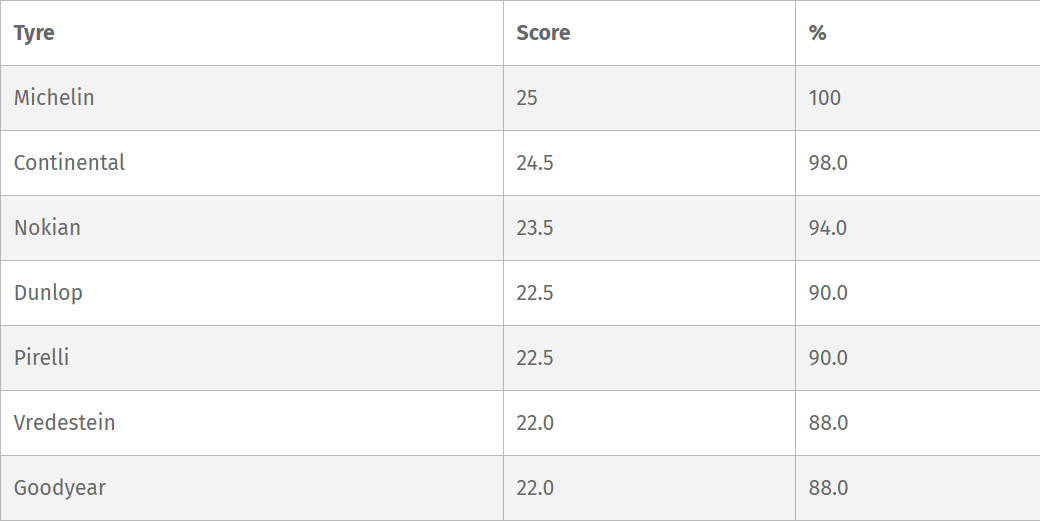This screenshot has width=1040, height=521.
Task: Click Michelin's score of 25
Action: coord(527,98)
